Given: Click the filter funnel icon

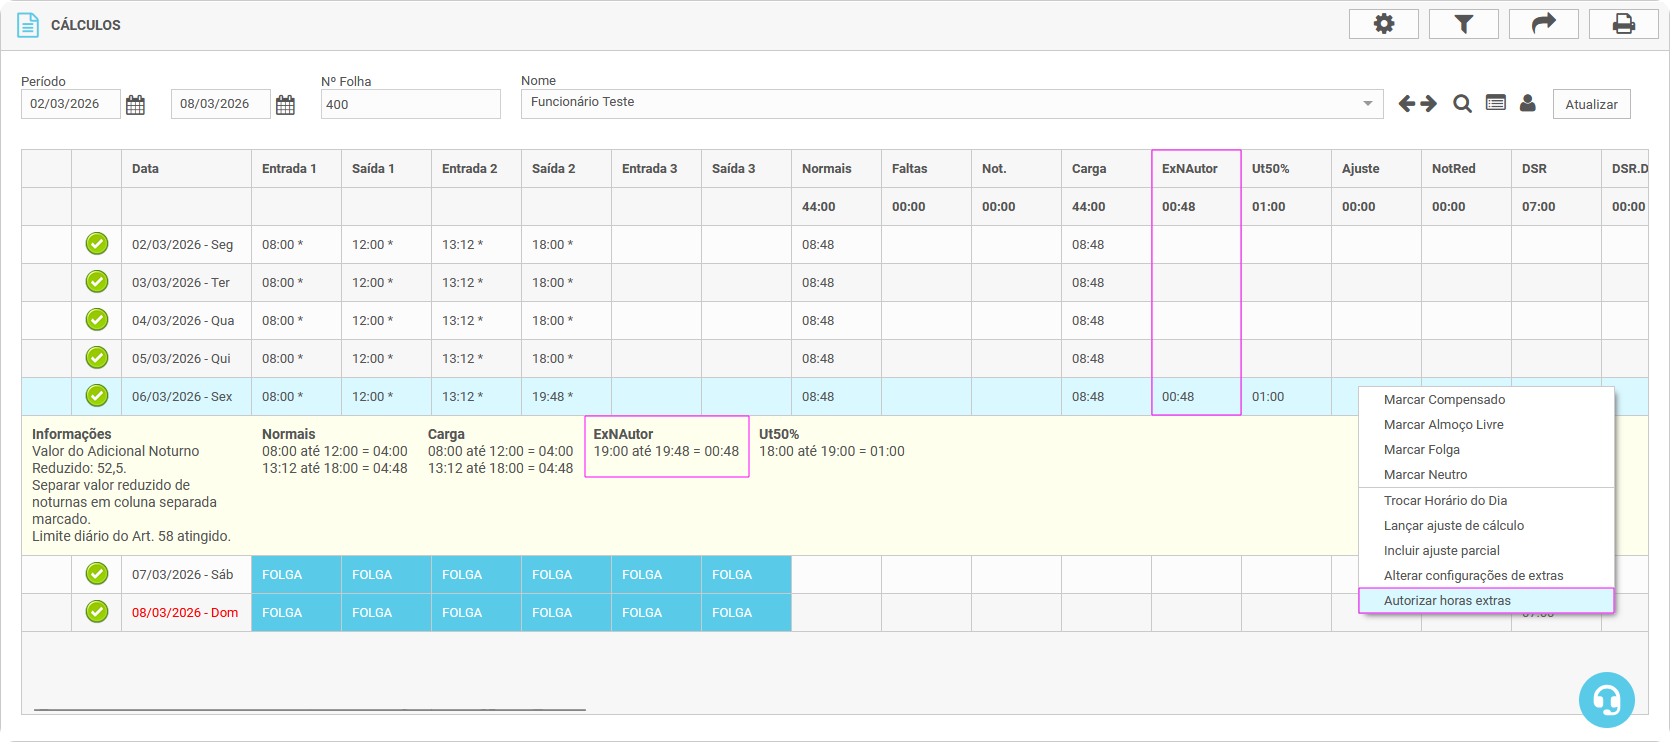Looking at the screenshot, I should [x=1463, y=24].
